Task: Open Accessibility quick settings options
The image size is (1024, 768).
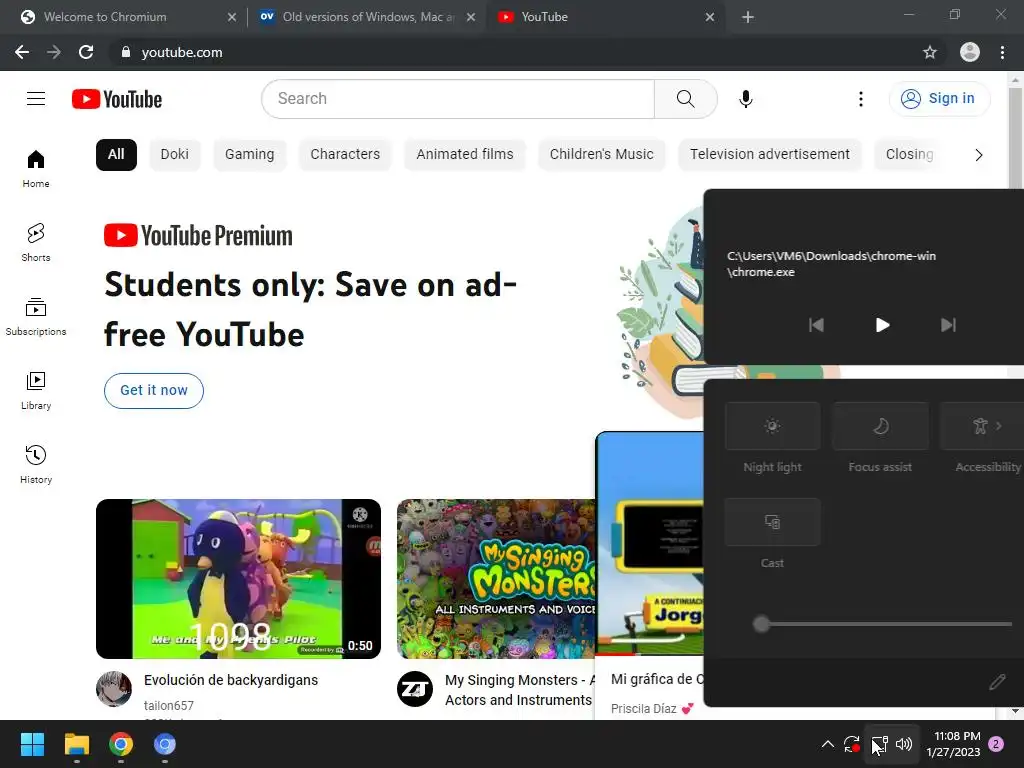Action: [982, 426]
